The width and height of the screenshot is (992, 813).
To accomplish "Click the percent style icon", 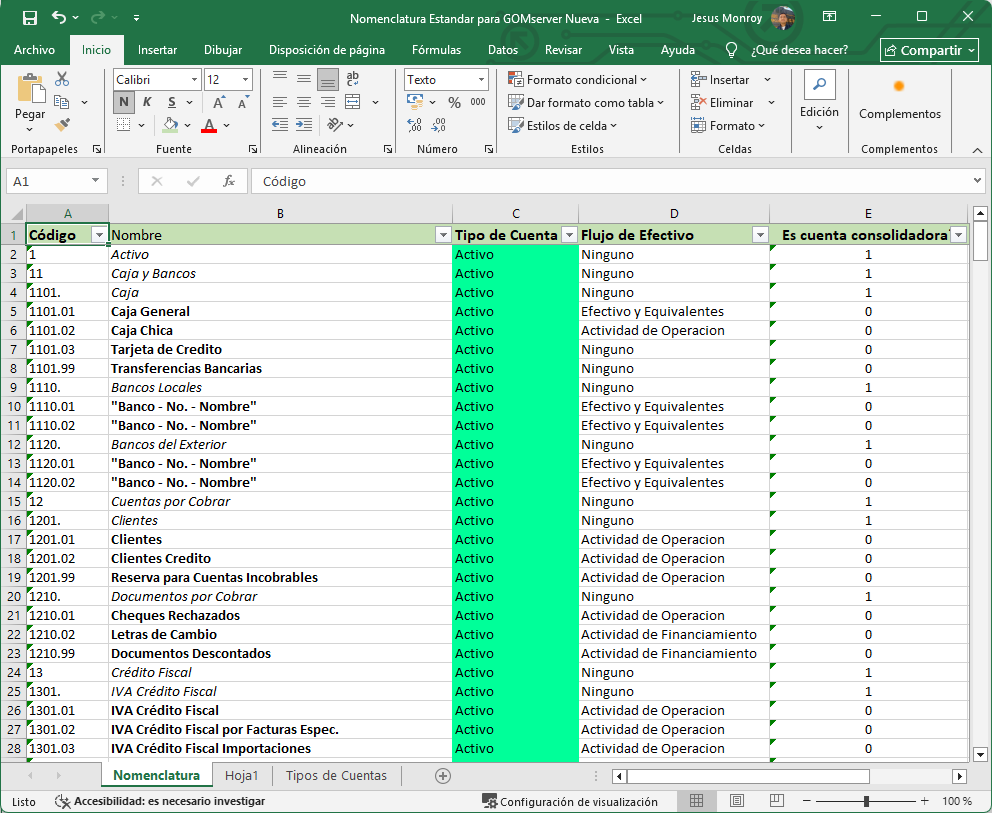I will click(454, 102).
